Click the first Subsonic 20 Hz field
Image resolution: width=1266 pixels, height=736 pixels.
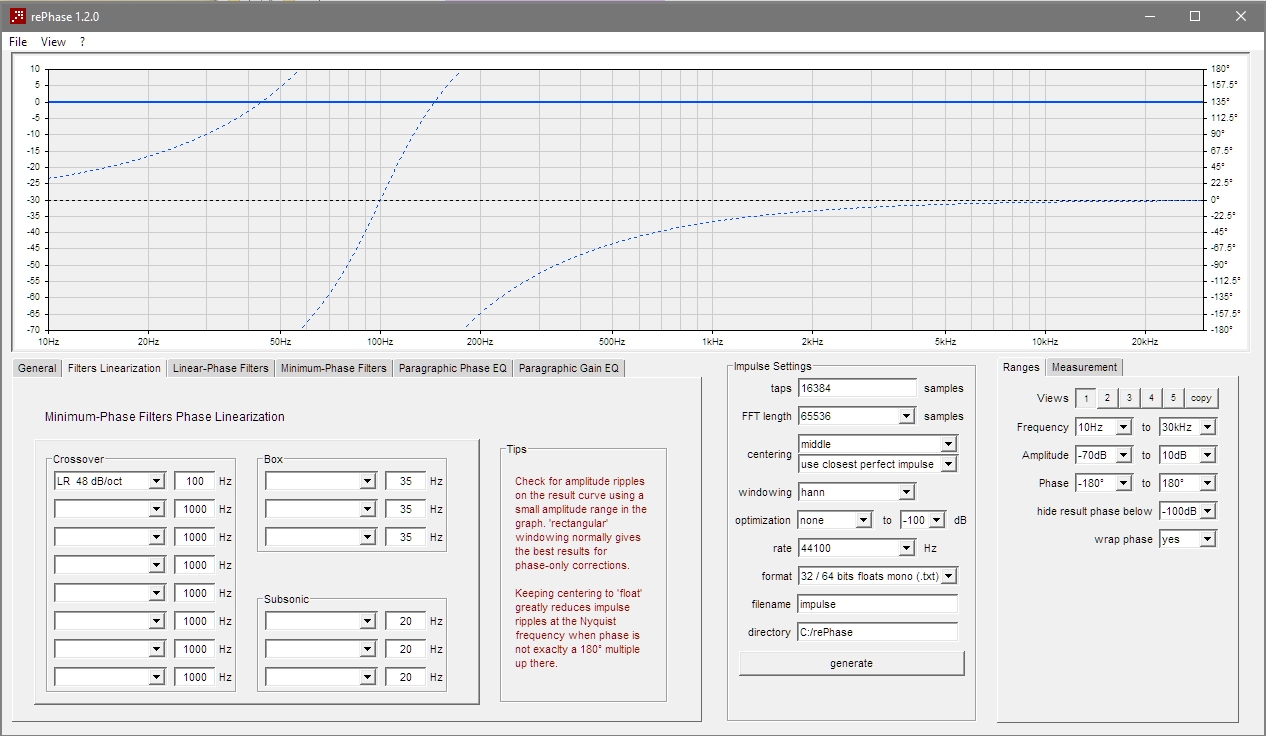(406, 621)
